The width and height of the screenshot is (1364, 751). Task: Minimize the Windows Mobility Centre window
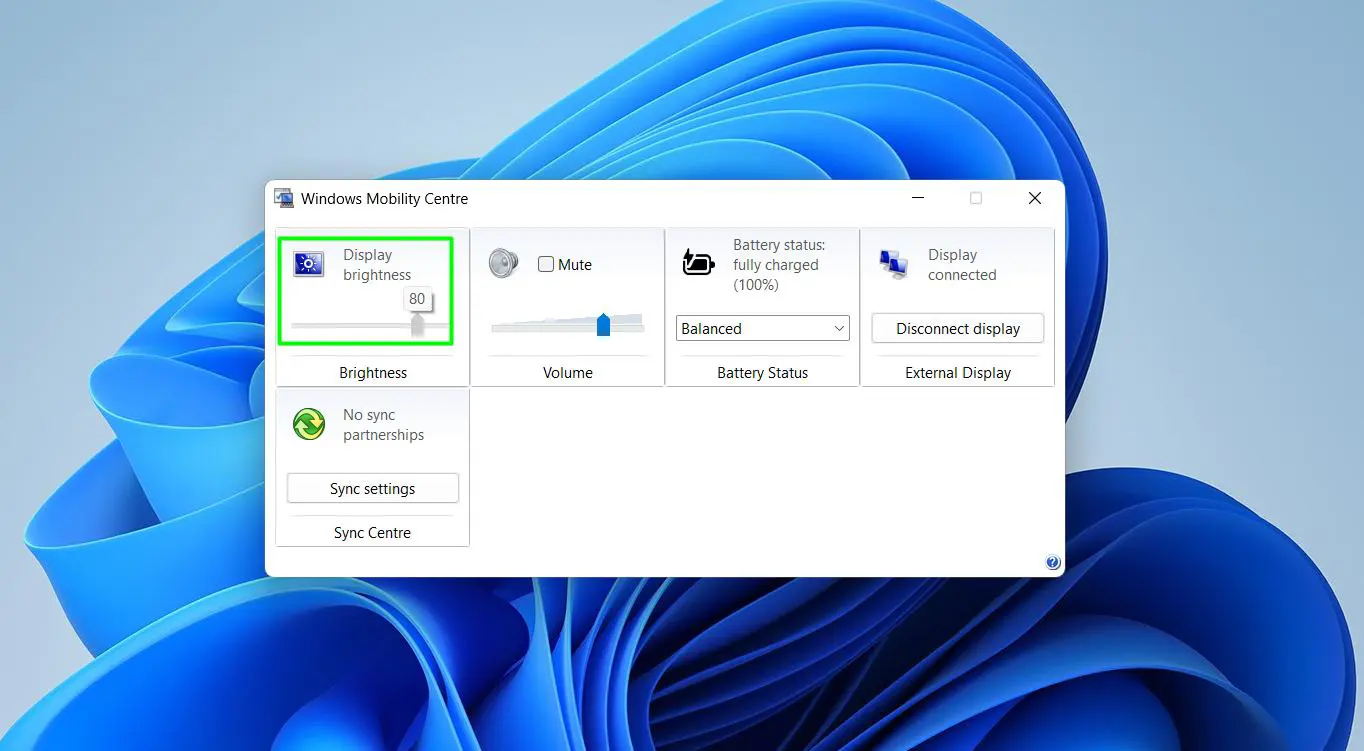[918, 198]
